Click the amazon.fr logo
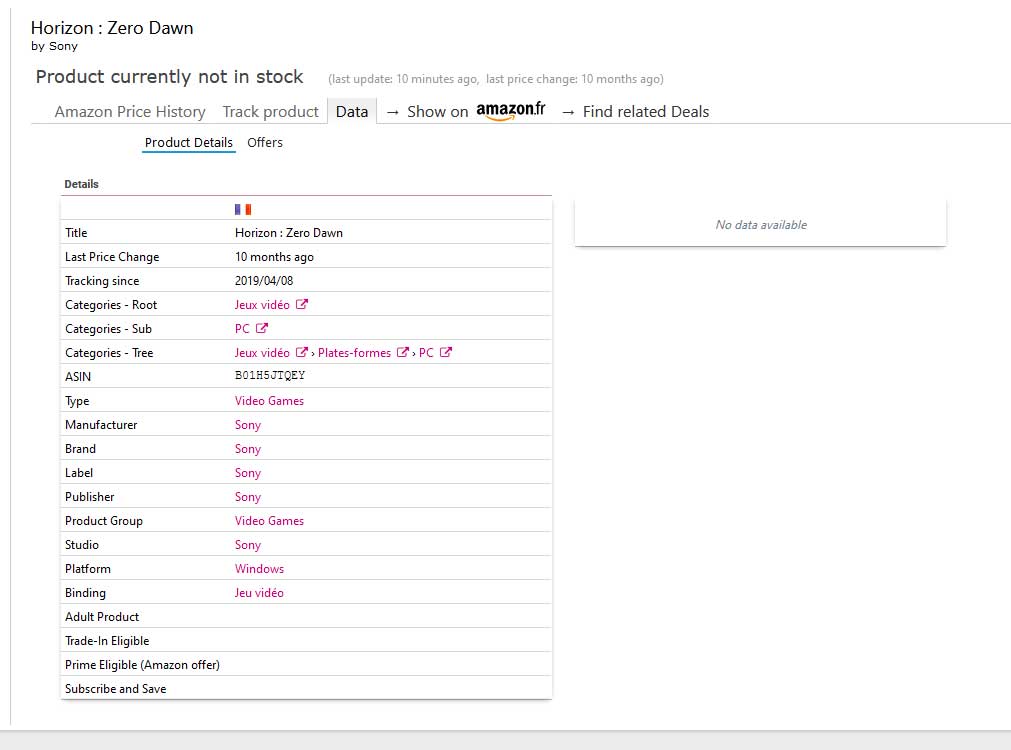Image resolution: width=1011 pixels, height=750 pixels. pos(511,110)
